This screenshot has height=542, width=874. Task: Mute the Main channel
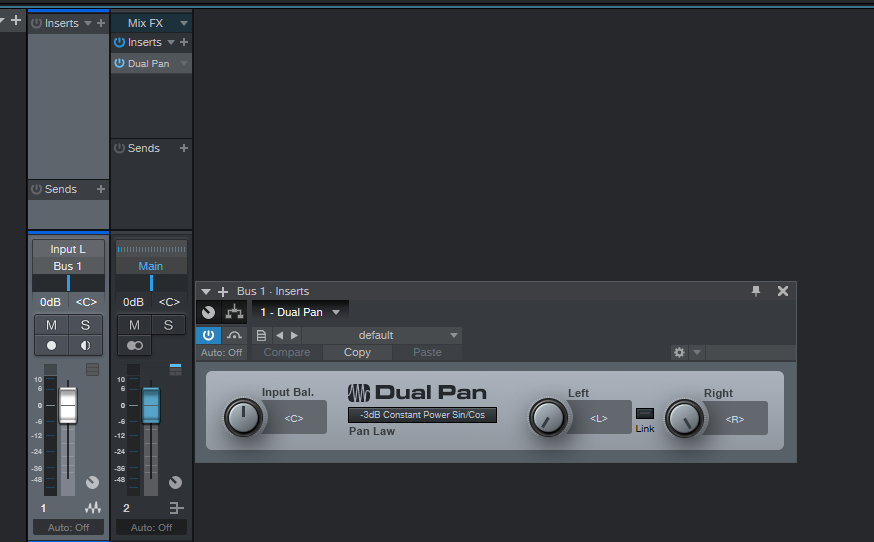134,325
